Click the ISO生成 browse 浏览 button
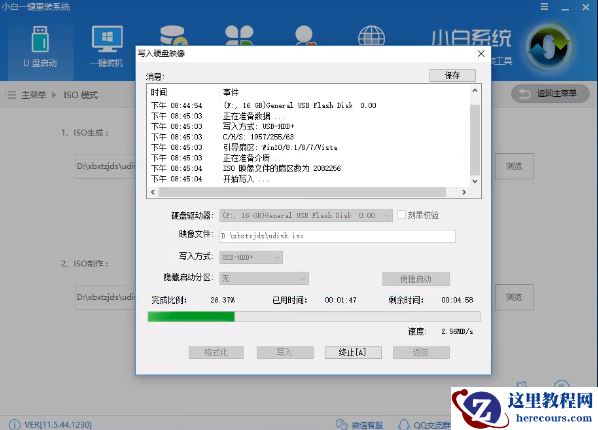Viewport: 598px width, 430px height. click(x=514, y=166)
